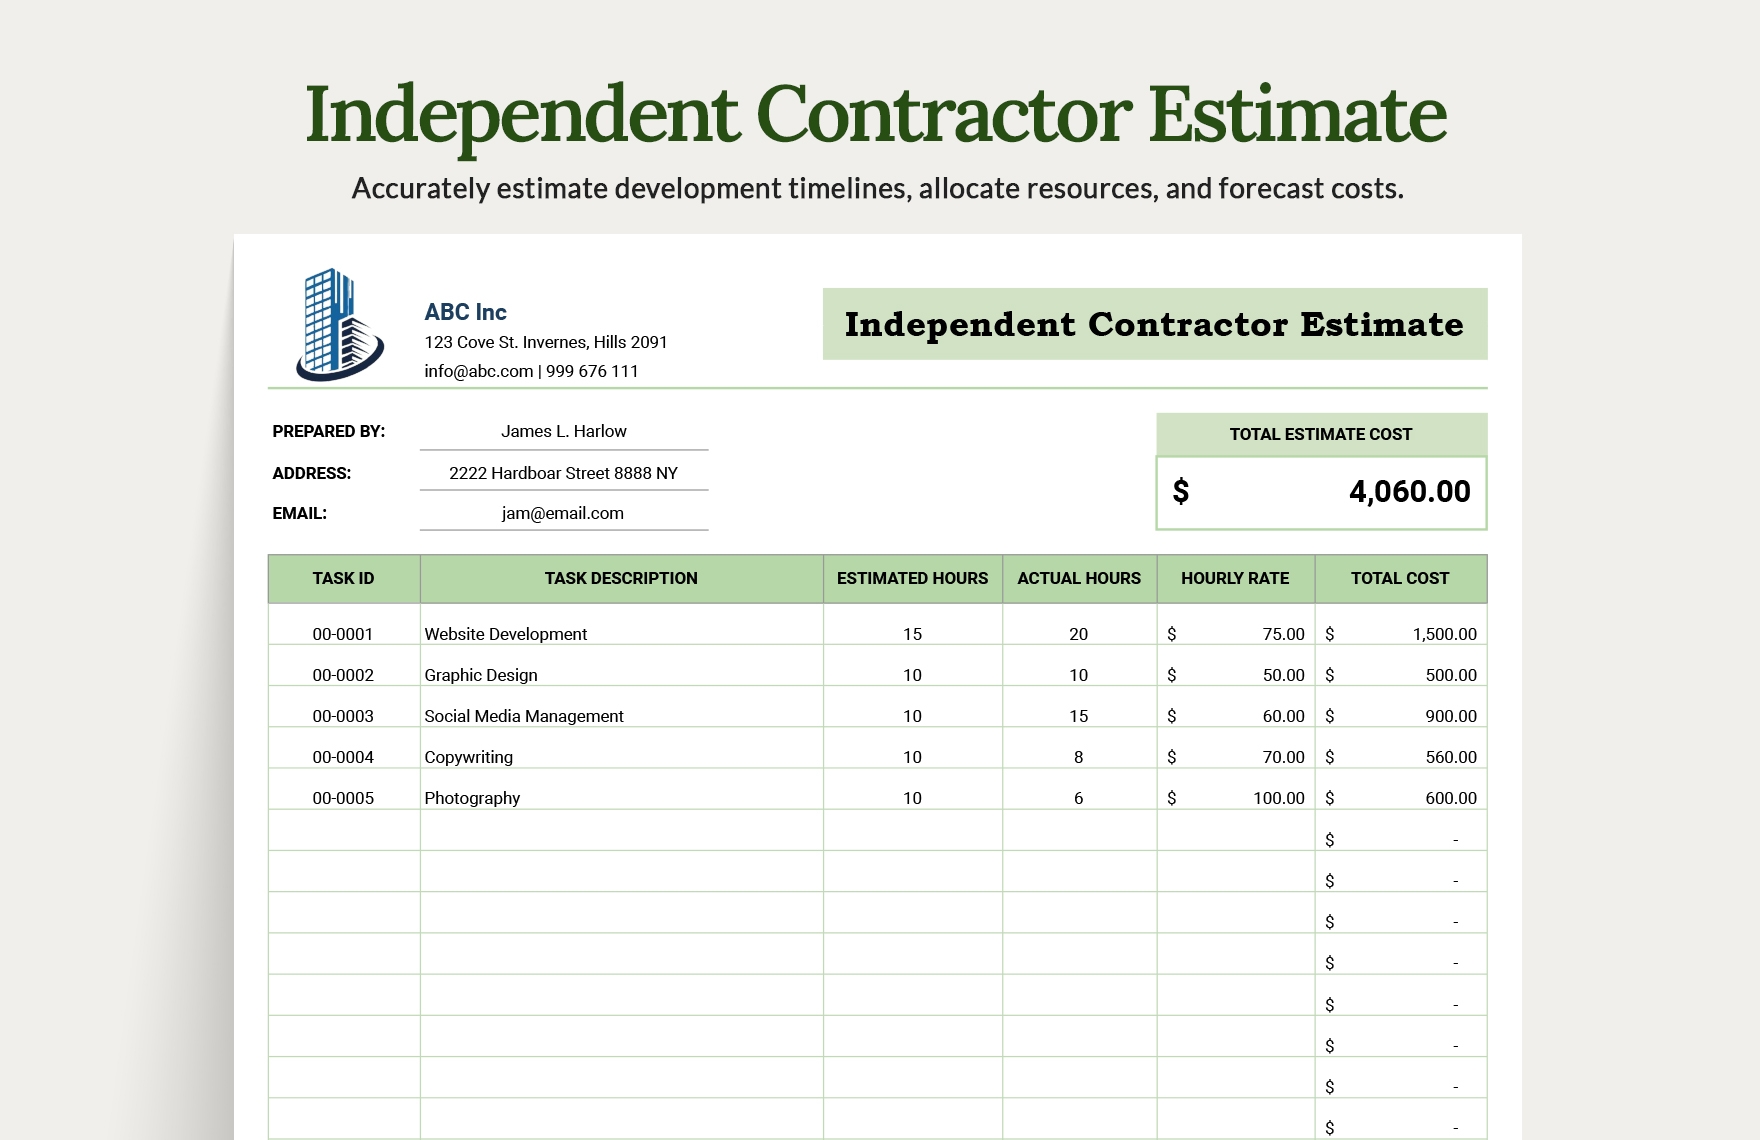Screen dimensions: 1760x1140
Task: Select task ID 00-0001 cell
Action: (x=343, y=633)
